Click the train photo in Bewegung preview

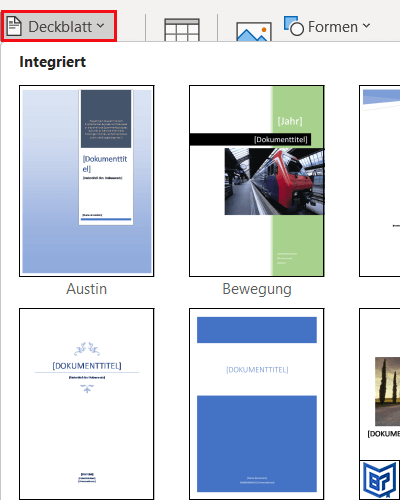pyautogui.click(x=274, y=181)
